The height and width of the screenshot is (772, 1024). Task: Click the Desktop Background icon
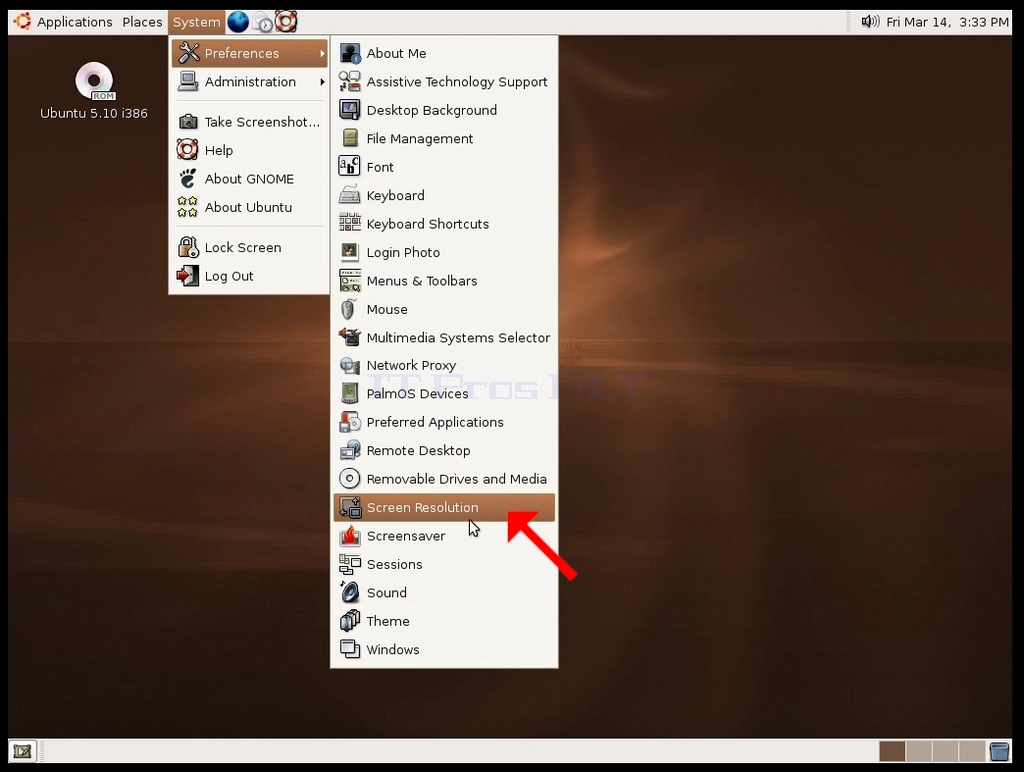(350, 110)
